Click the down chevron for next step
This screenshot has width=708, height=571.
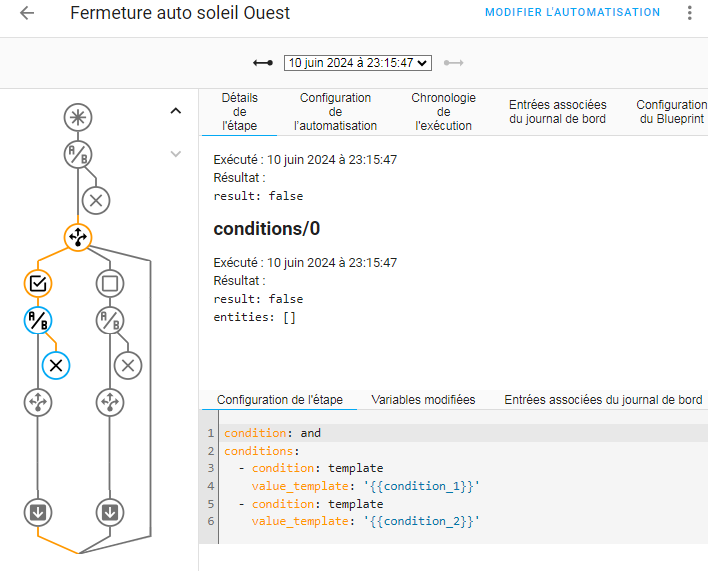[176, 154]
